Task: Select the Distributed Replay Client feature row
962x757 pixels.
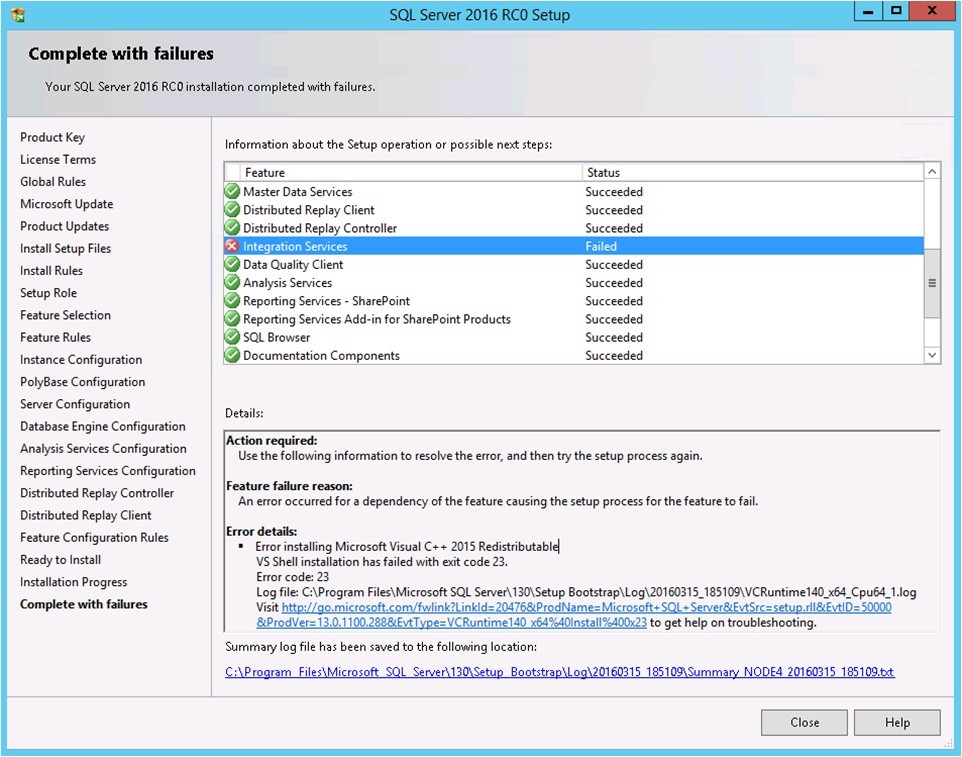Action: click(x=574, y=210)
